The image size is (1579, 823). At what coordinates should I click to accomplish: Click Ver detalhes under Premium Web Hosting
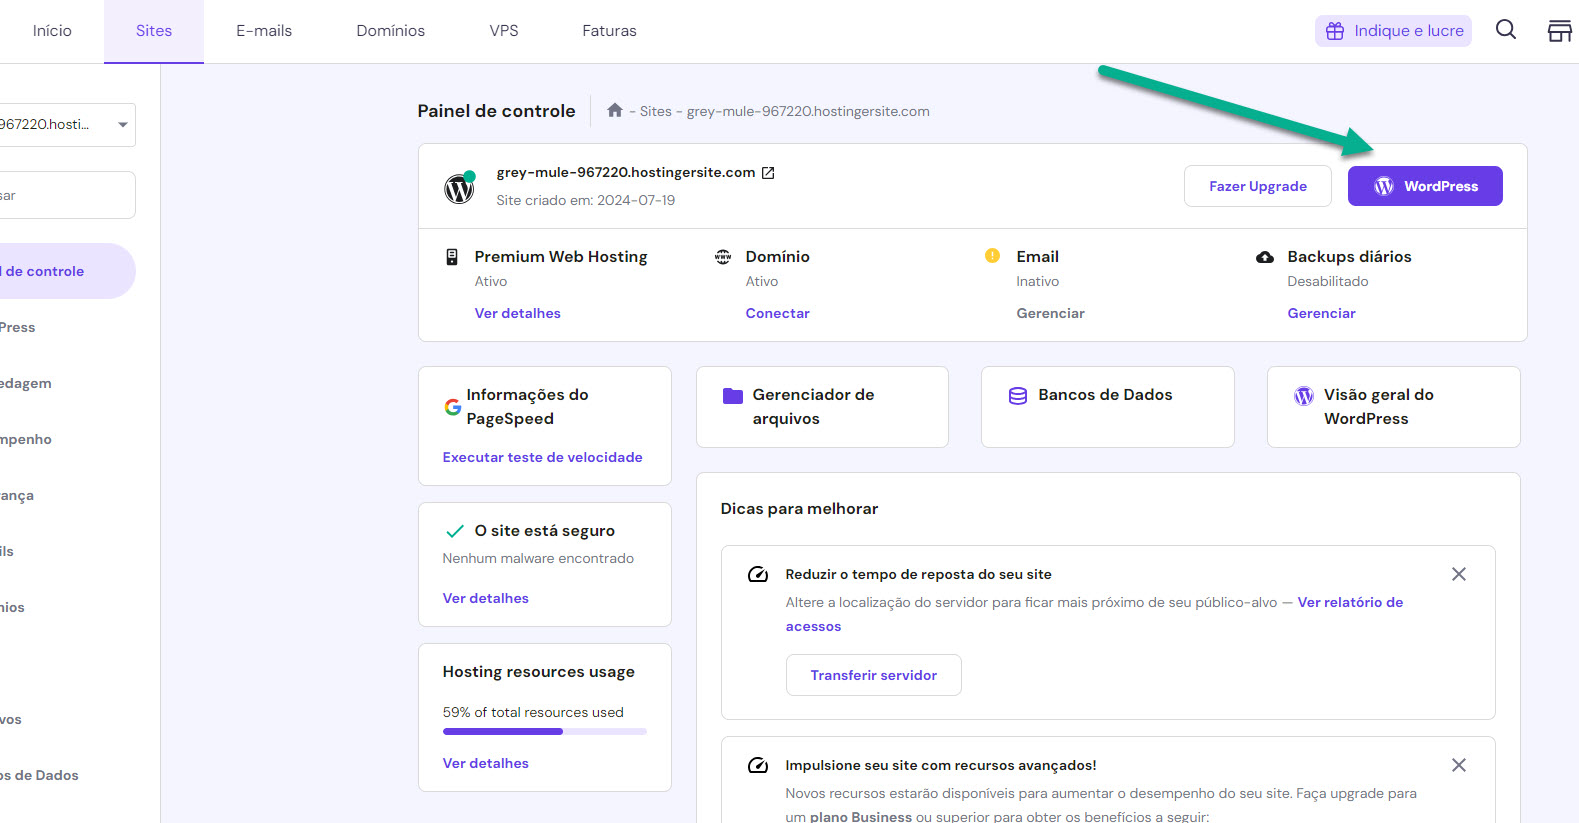pyautogui.click(x=518, y=313)
